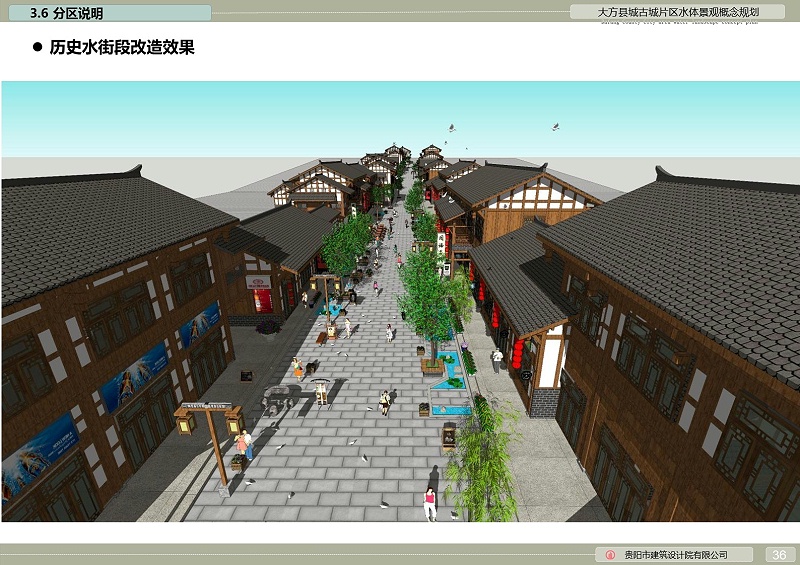Click the man in white on right sidewalk

click(x=497, y=358)
